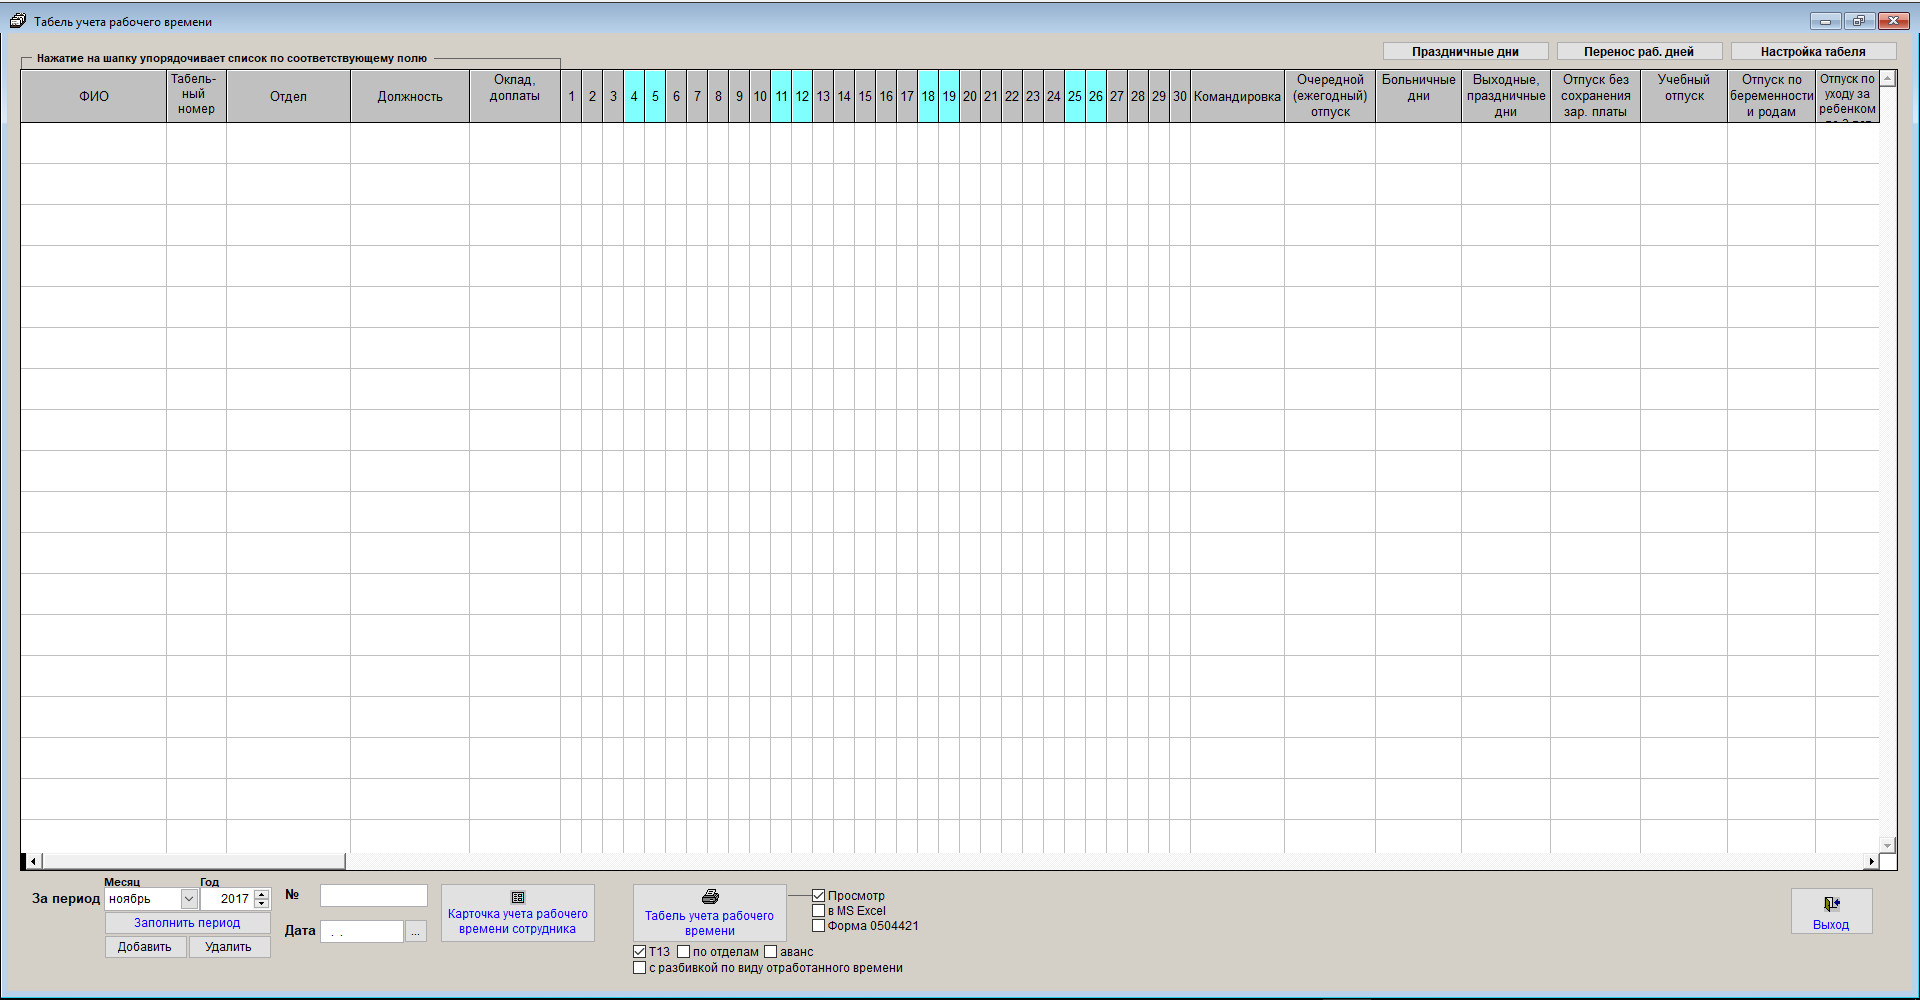
Task: Sort by Оклад, доплаты column header
Action: (515, 96)
